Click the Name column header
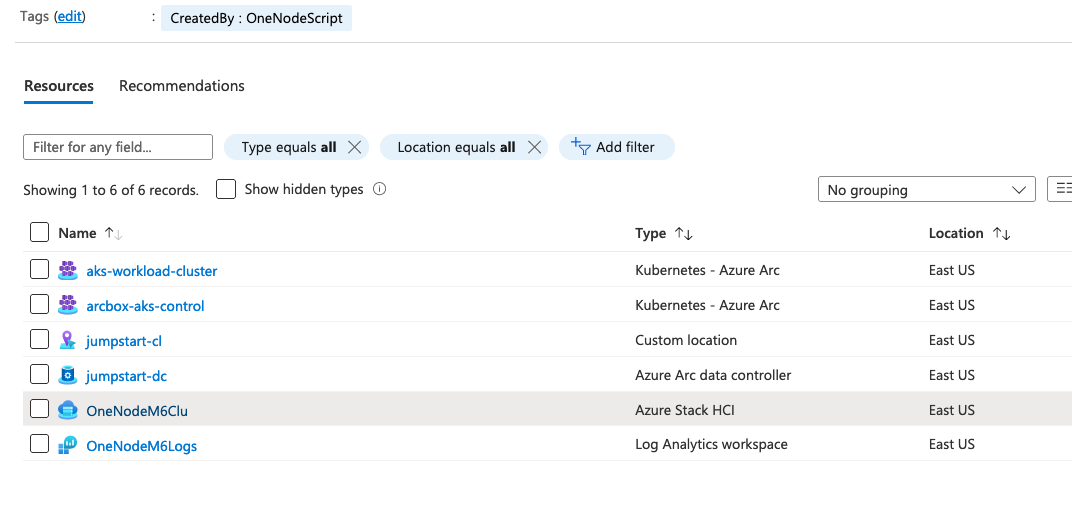This screenshot has width=1072, height=505. (77, 233)
